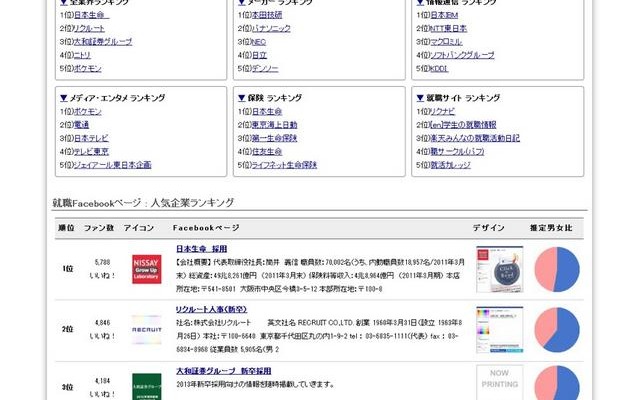Click the 日本生命 gender ratio pie chart
This screenshot has width=640, height=400.
click(x=557, y=269)
